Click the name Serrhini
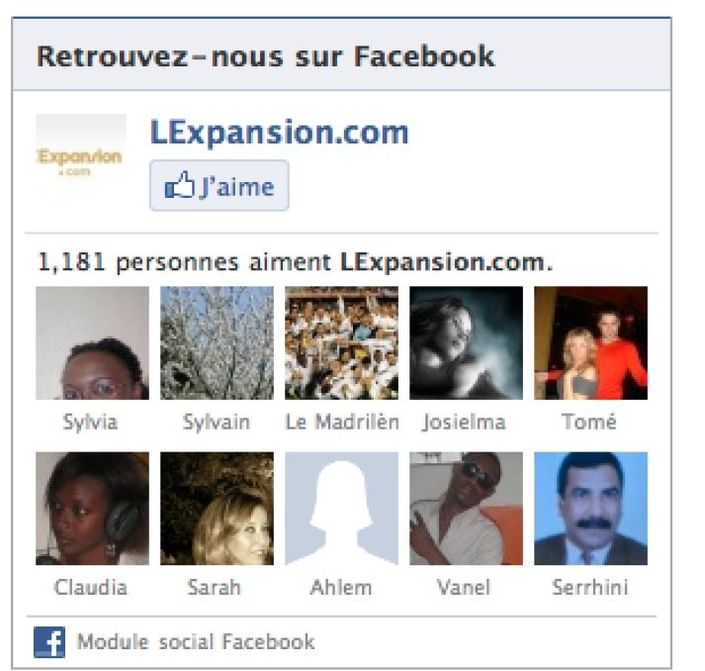 [x=590, y=587]
